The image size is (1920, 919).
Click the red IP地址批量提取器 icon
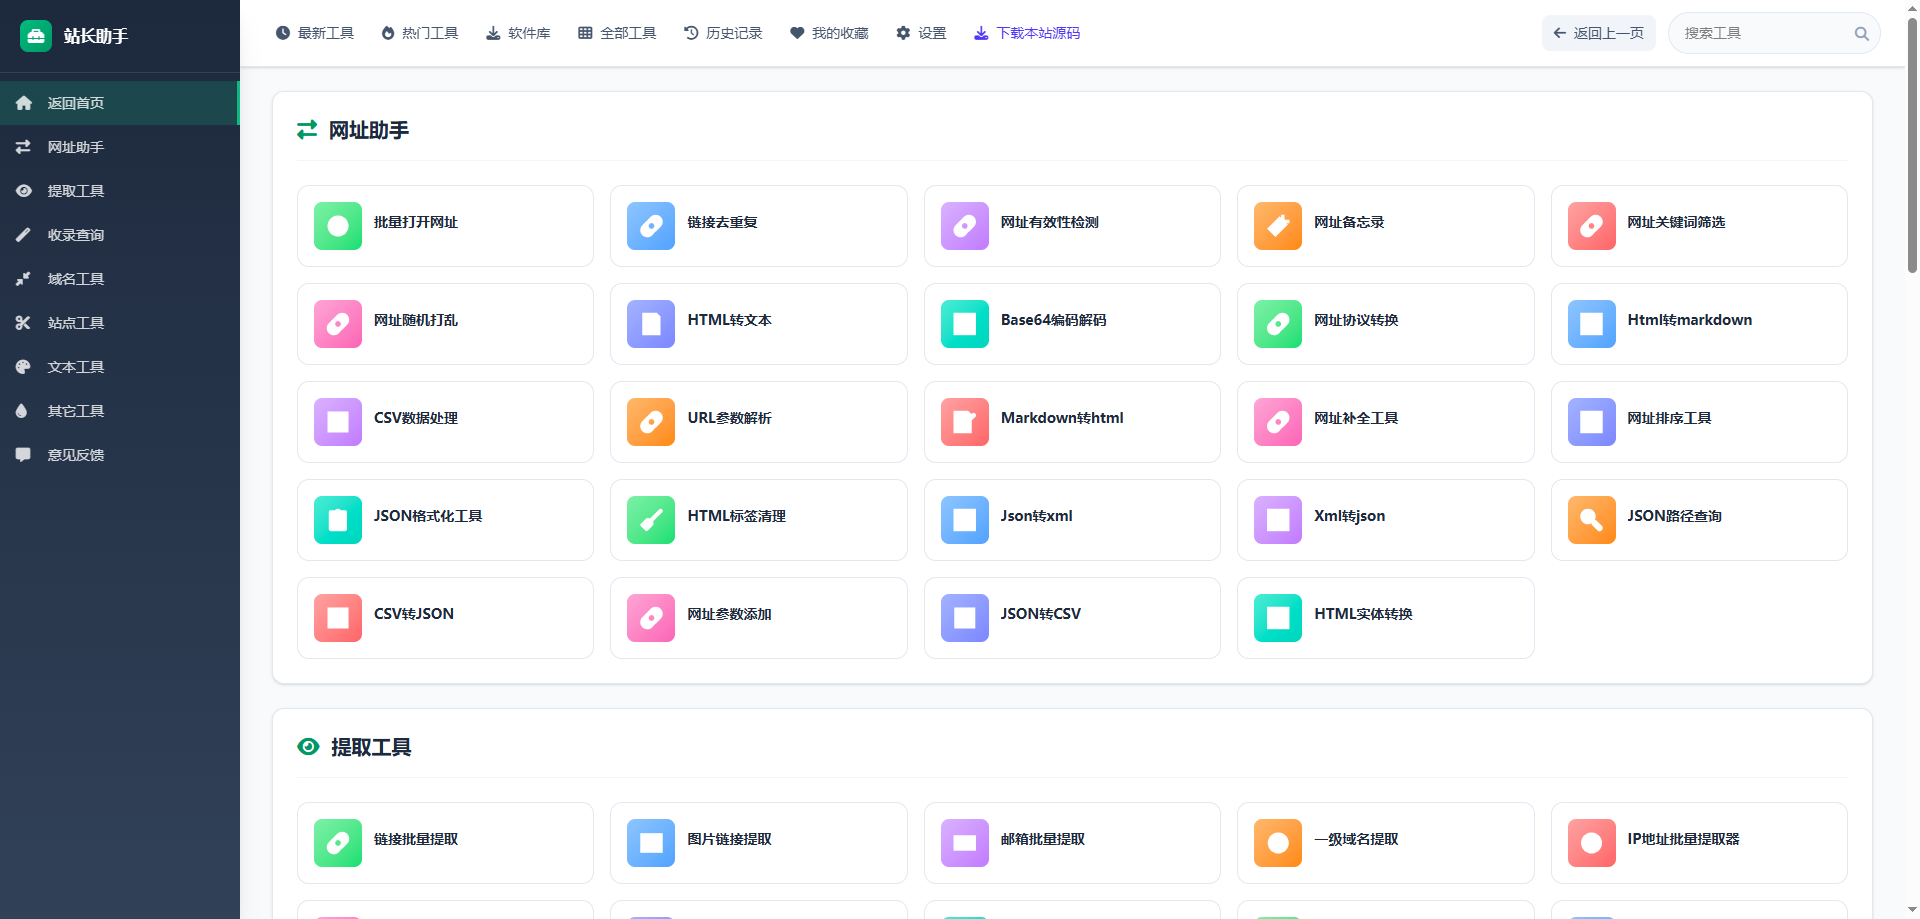tap(1591, 843)
